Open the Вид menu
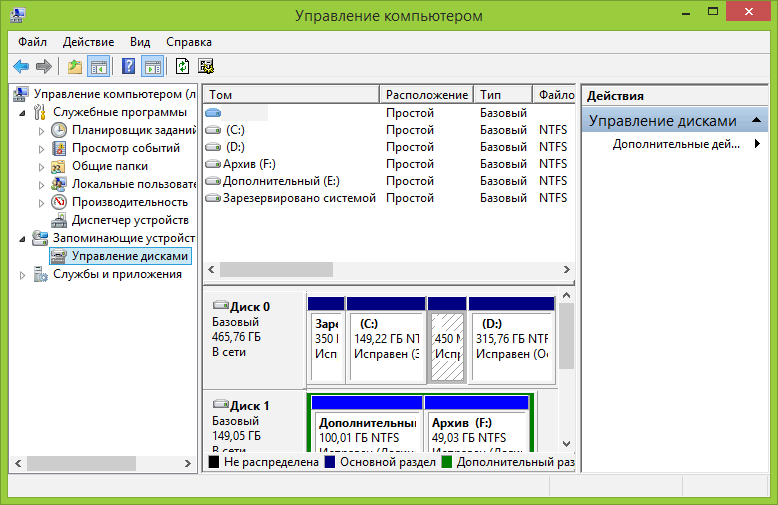Screen dimensions: 778x505 coord(140,42)
